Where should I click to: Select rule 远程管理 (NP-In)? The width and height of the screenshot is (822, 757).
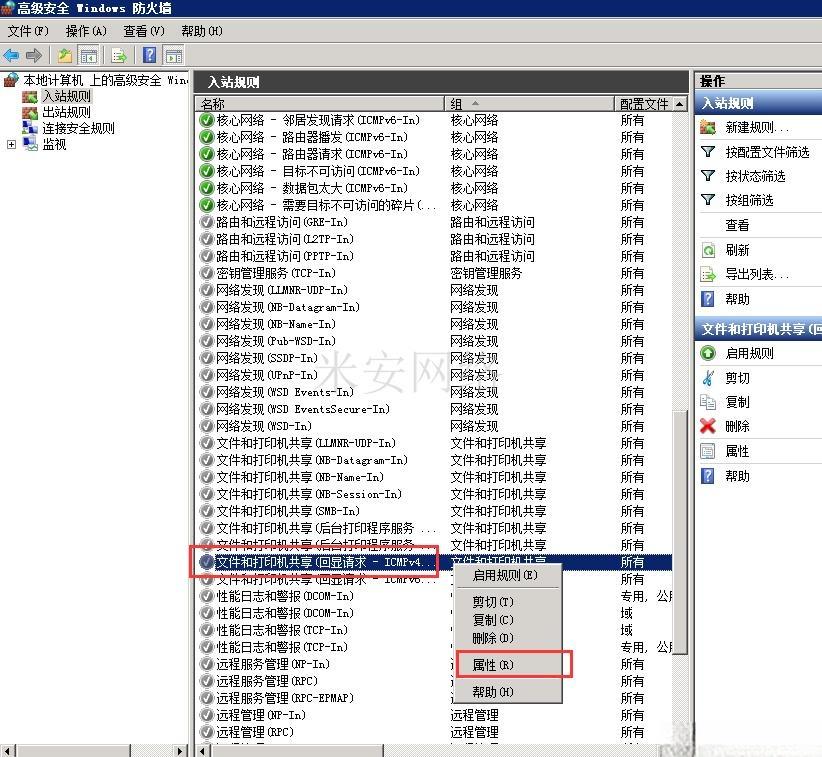(x=261, y=715)
